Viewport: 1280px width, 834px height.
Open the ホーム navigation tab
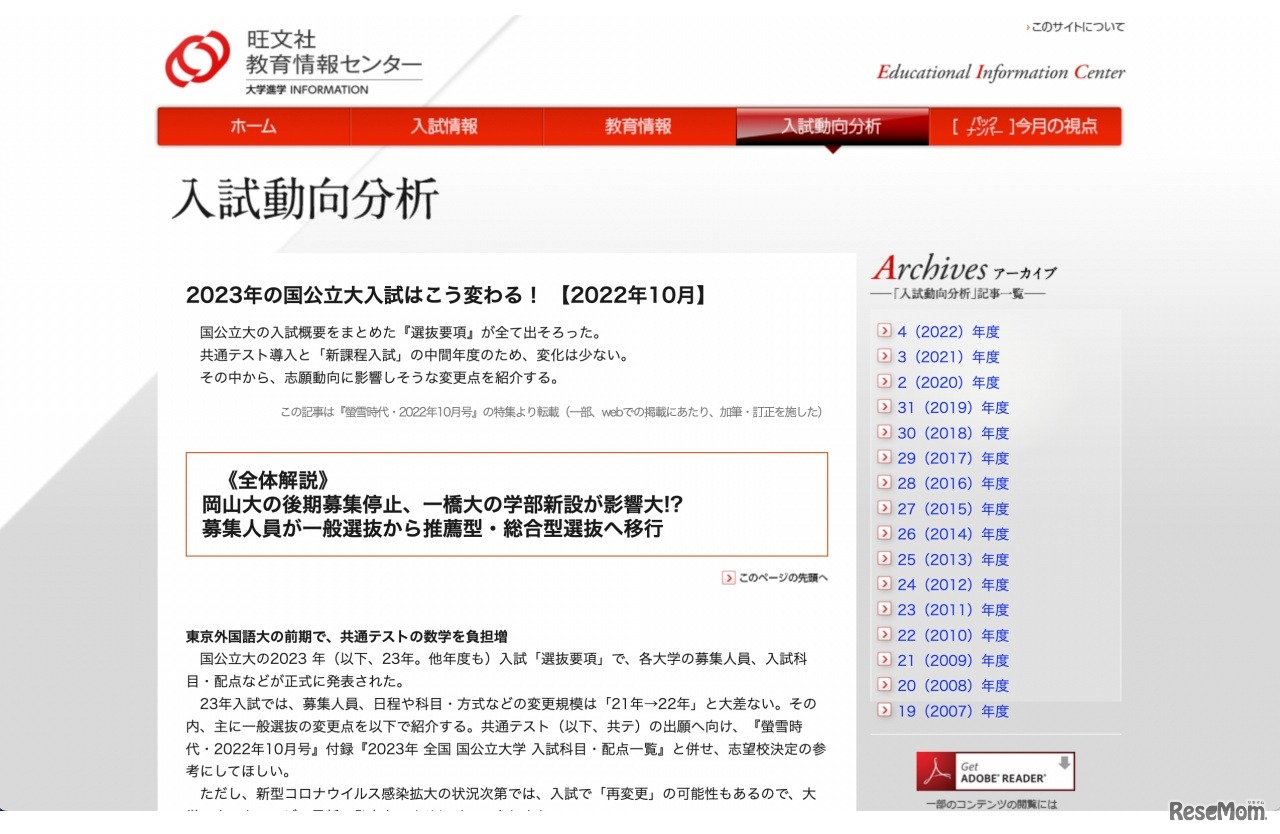(x=253, y=126)
